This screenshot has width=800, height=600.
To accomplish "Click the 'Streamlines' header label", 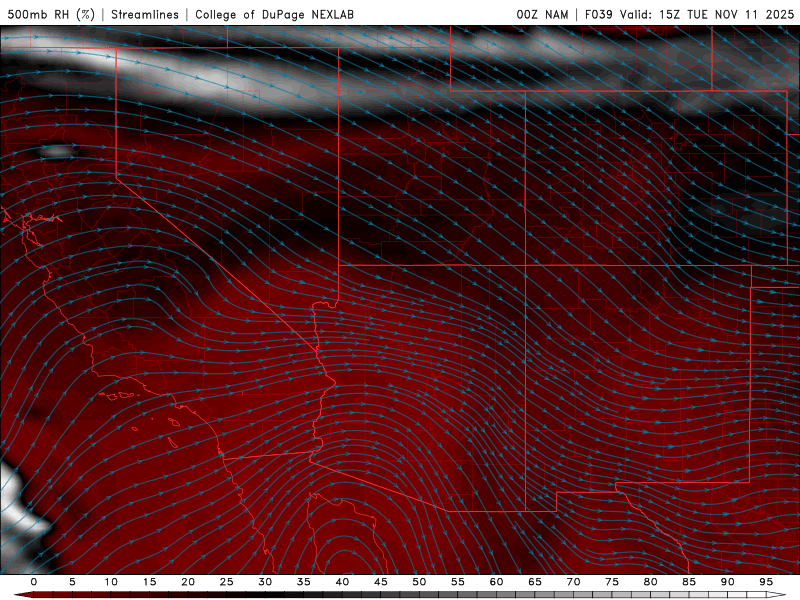I will pyautogui.click(x=145, y=14).
